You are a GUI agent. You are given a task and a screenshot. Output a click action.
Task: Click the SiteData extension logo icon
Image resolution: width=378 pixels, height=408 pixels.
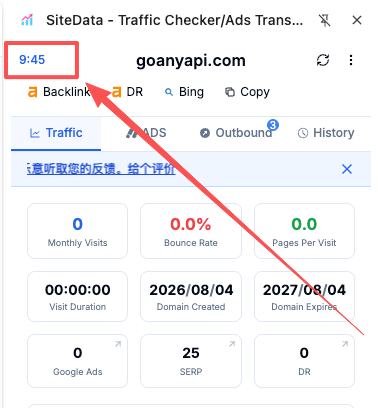(x=27, y=20)
